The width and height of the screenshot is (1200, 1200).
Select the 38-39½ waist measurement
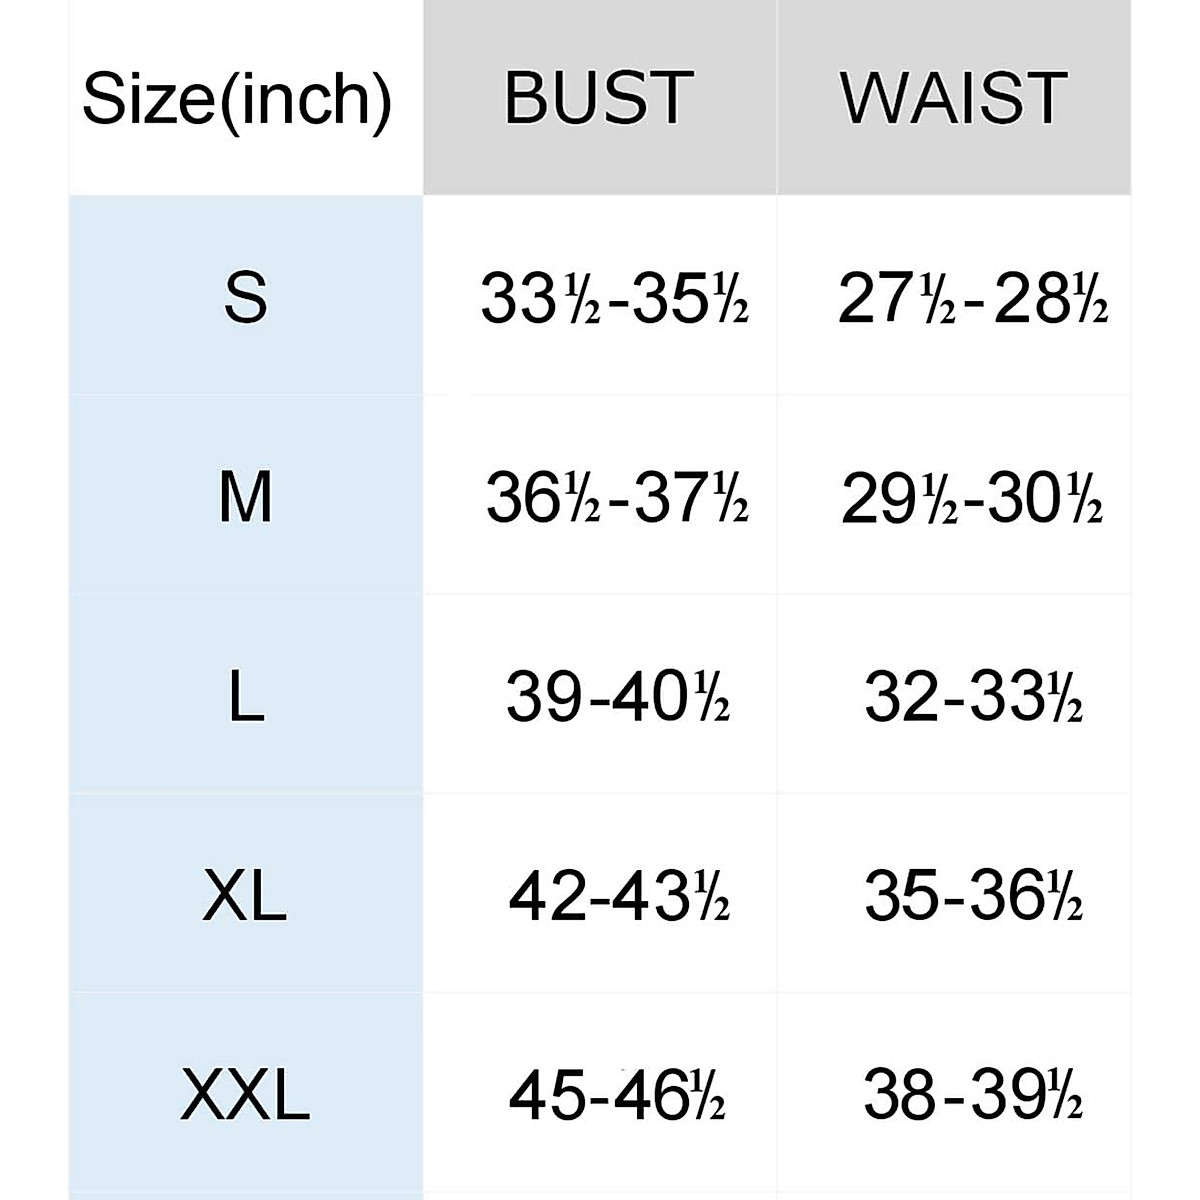click(x=973, y=1095)
